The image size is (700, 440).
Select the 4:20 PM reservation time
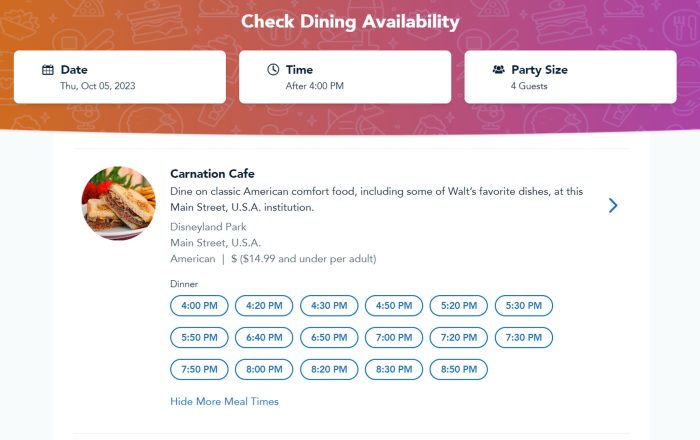264,306
